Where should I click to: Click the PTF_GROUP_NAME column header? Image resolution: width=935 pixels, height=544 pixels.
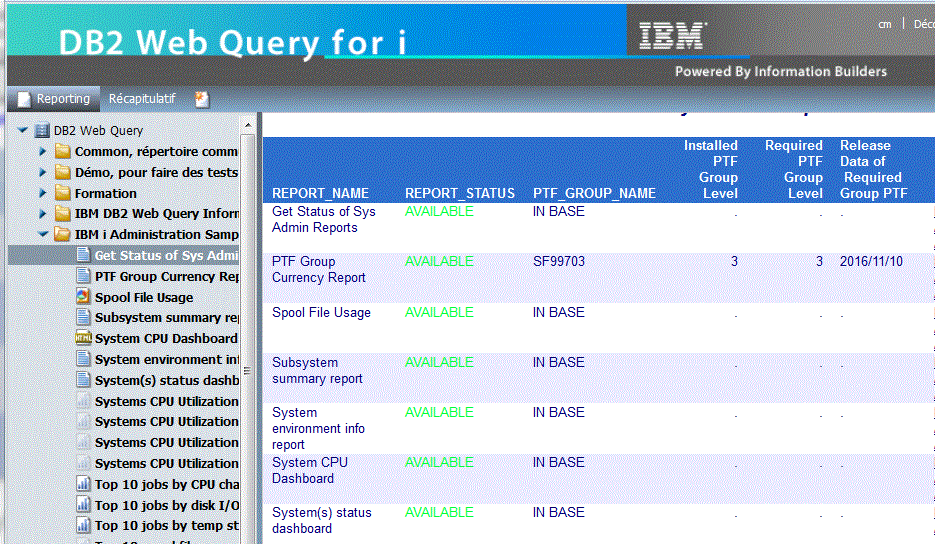click(594, 193)
